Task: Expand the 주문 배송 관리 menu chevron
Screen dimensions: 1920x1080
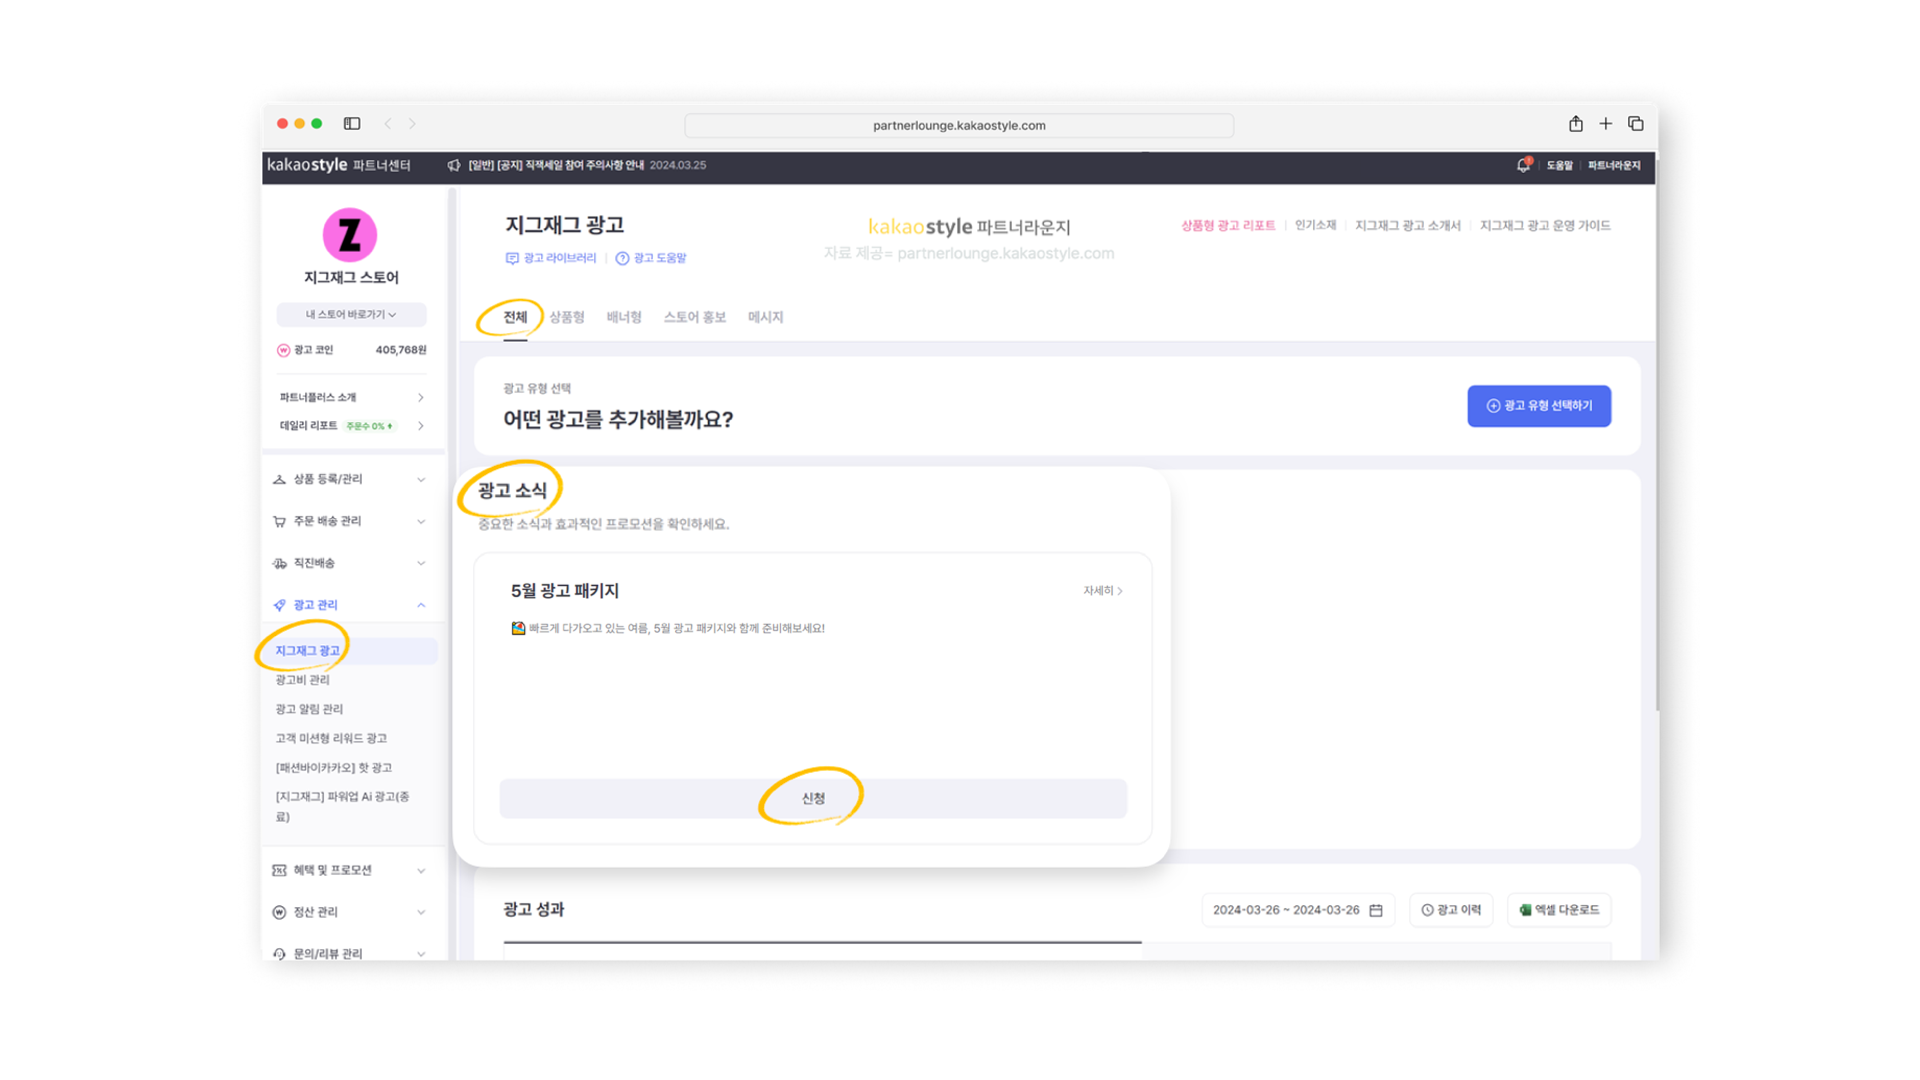Action: tap(421, 521)
